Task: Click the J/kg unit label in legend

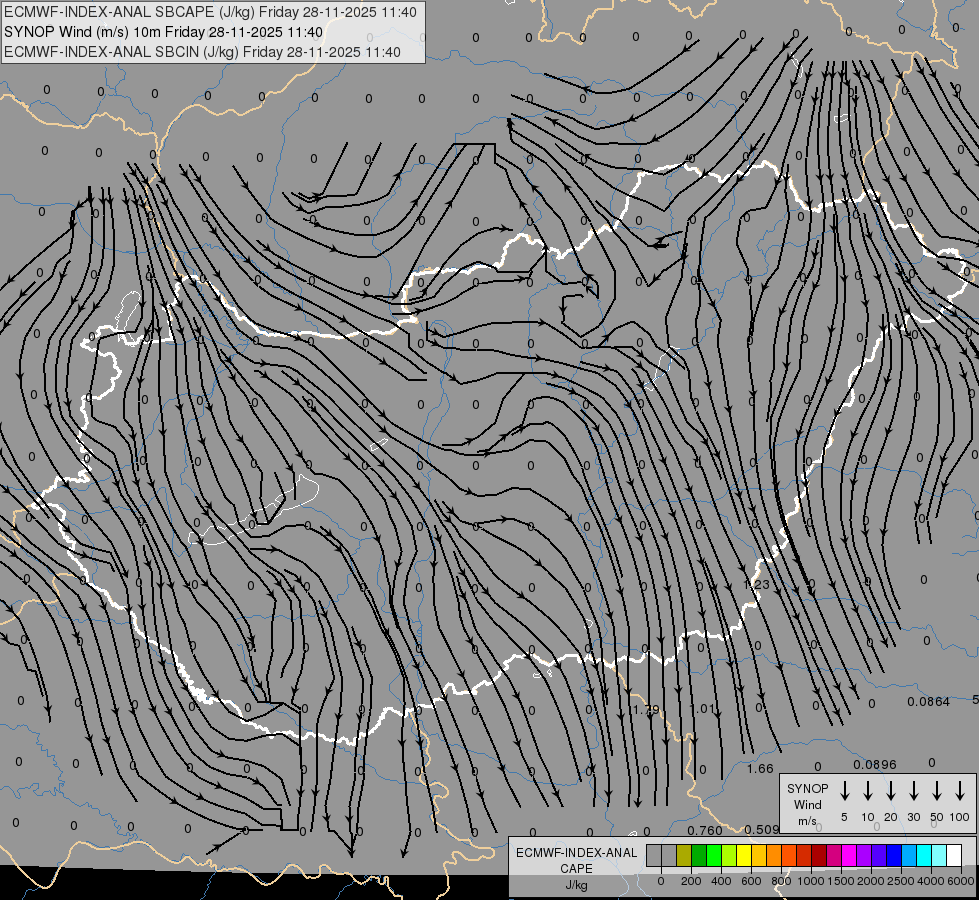Action: click(x=576, y=884)
